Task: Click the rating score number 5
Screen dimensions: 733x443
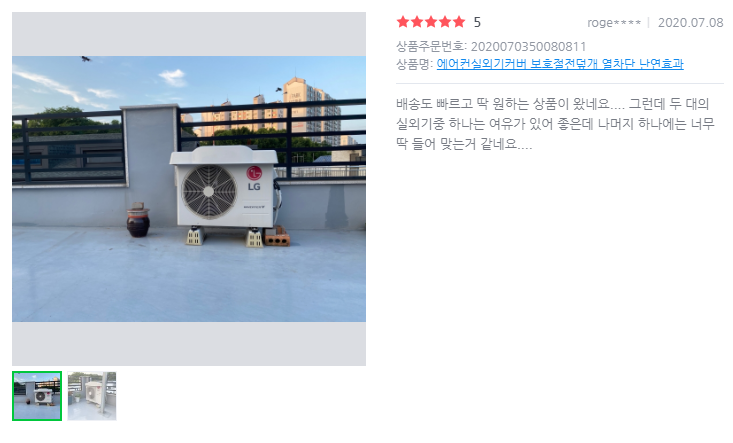Action: pyautogui.click(x=477, y=22)
